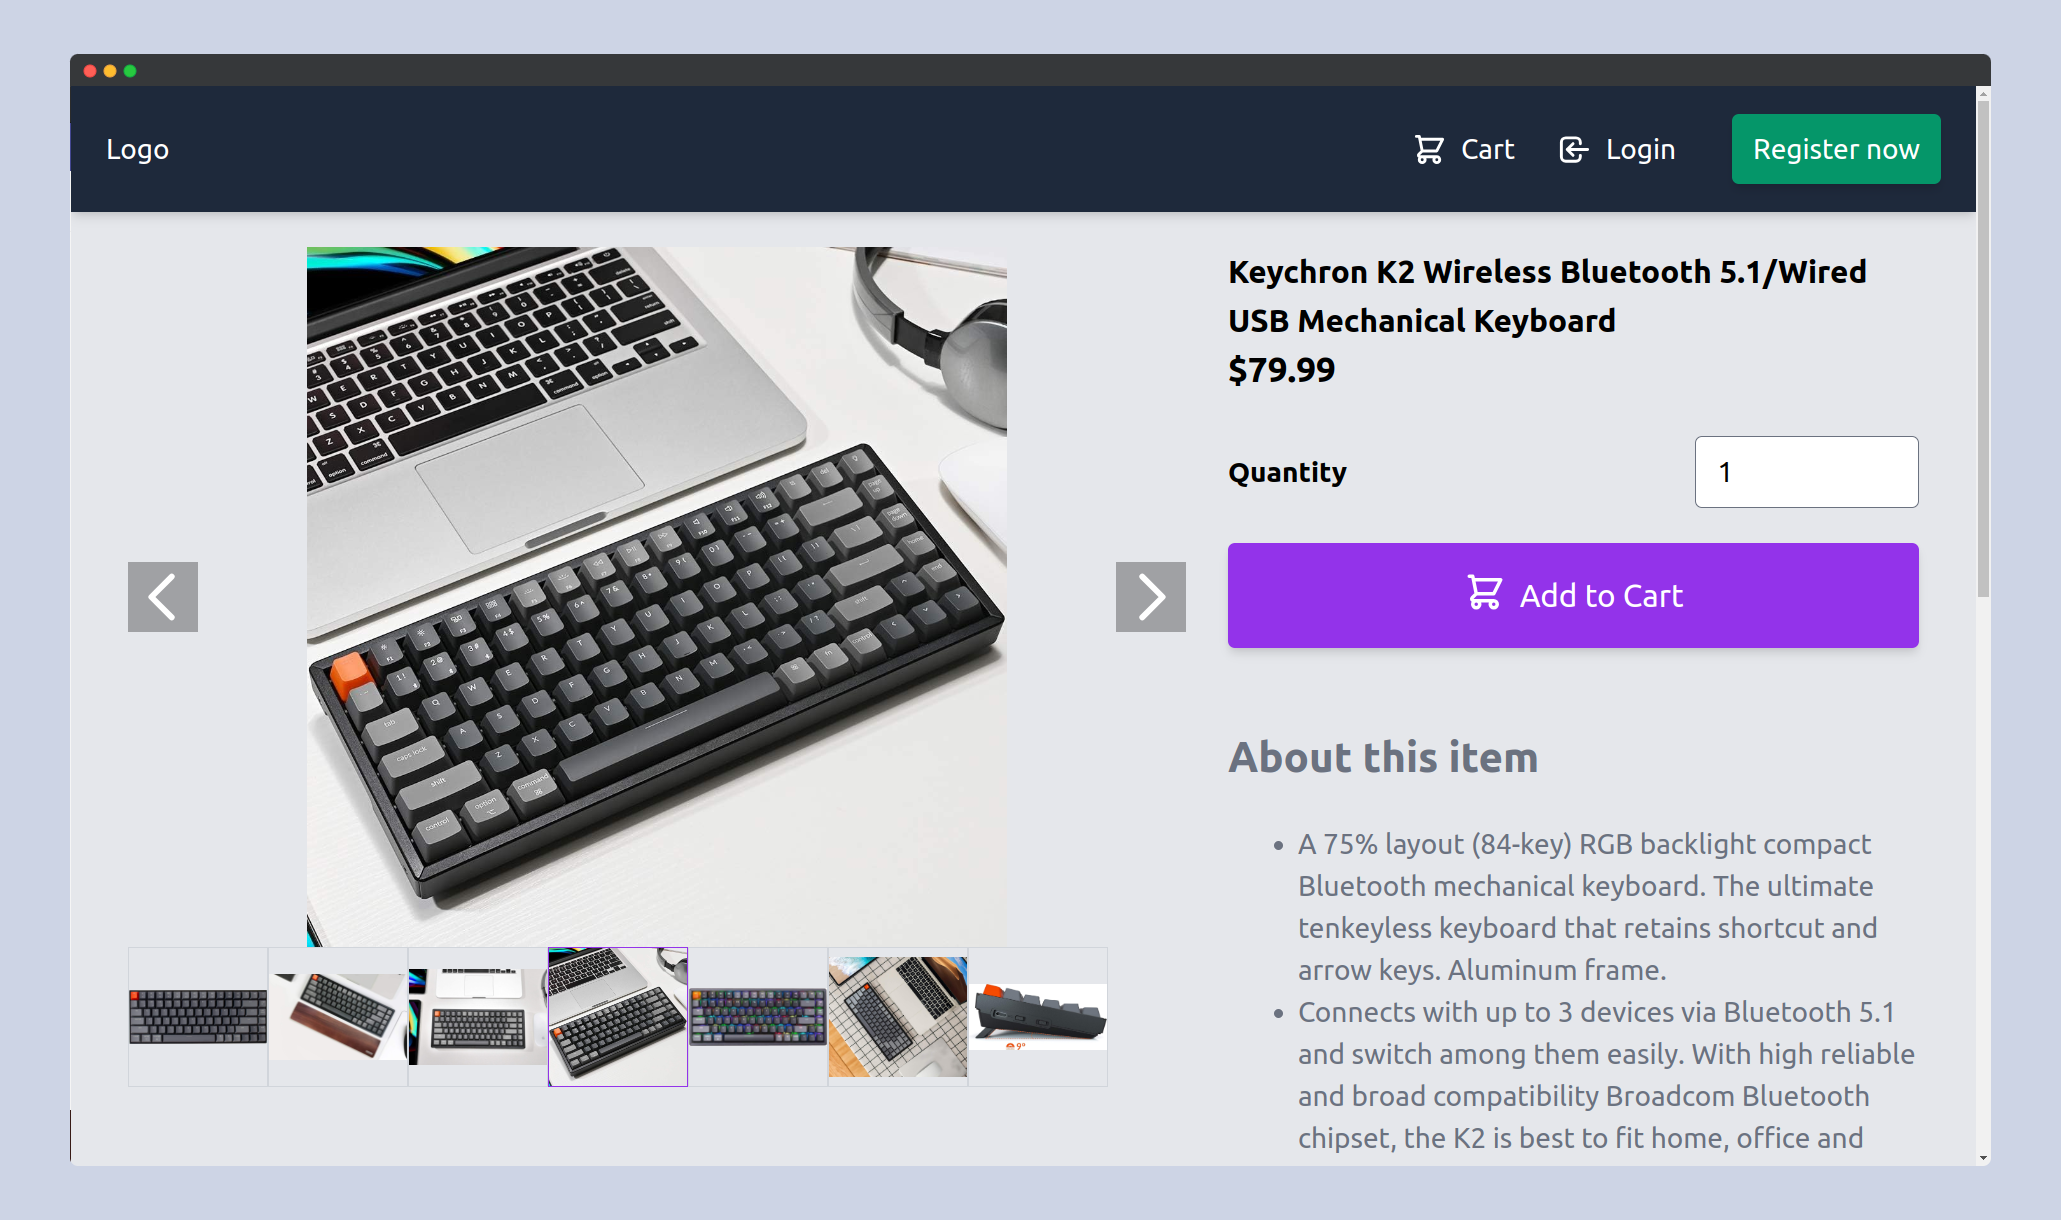This screenshot has width=2061, height=1220.
Task: Add the Keychron K2 to cart
Action: (x=1573, y=595)
